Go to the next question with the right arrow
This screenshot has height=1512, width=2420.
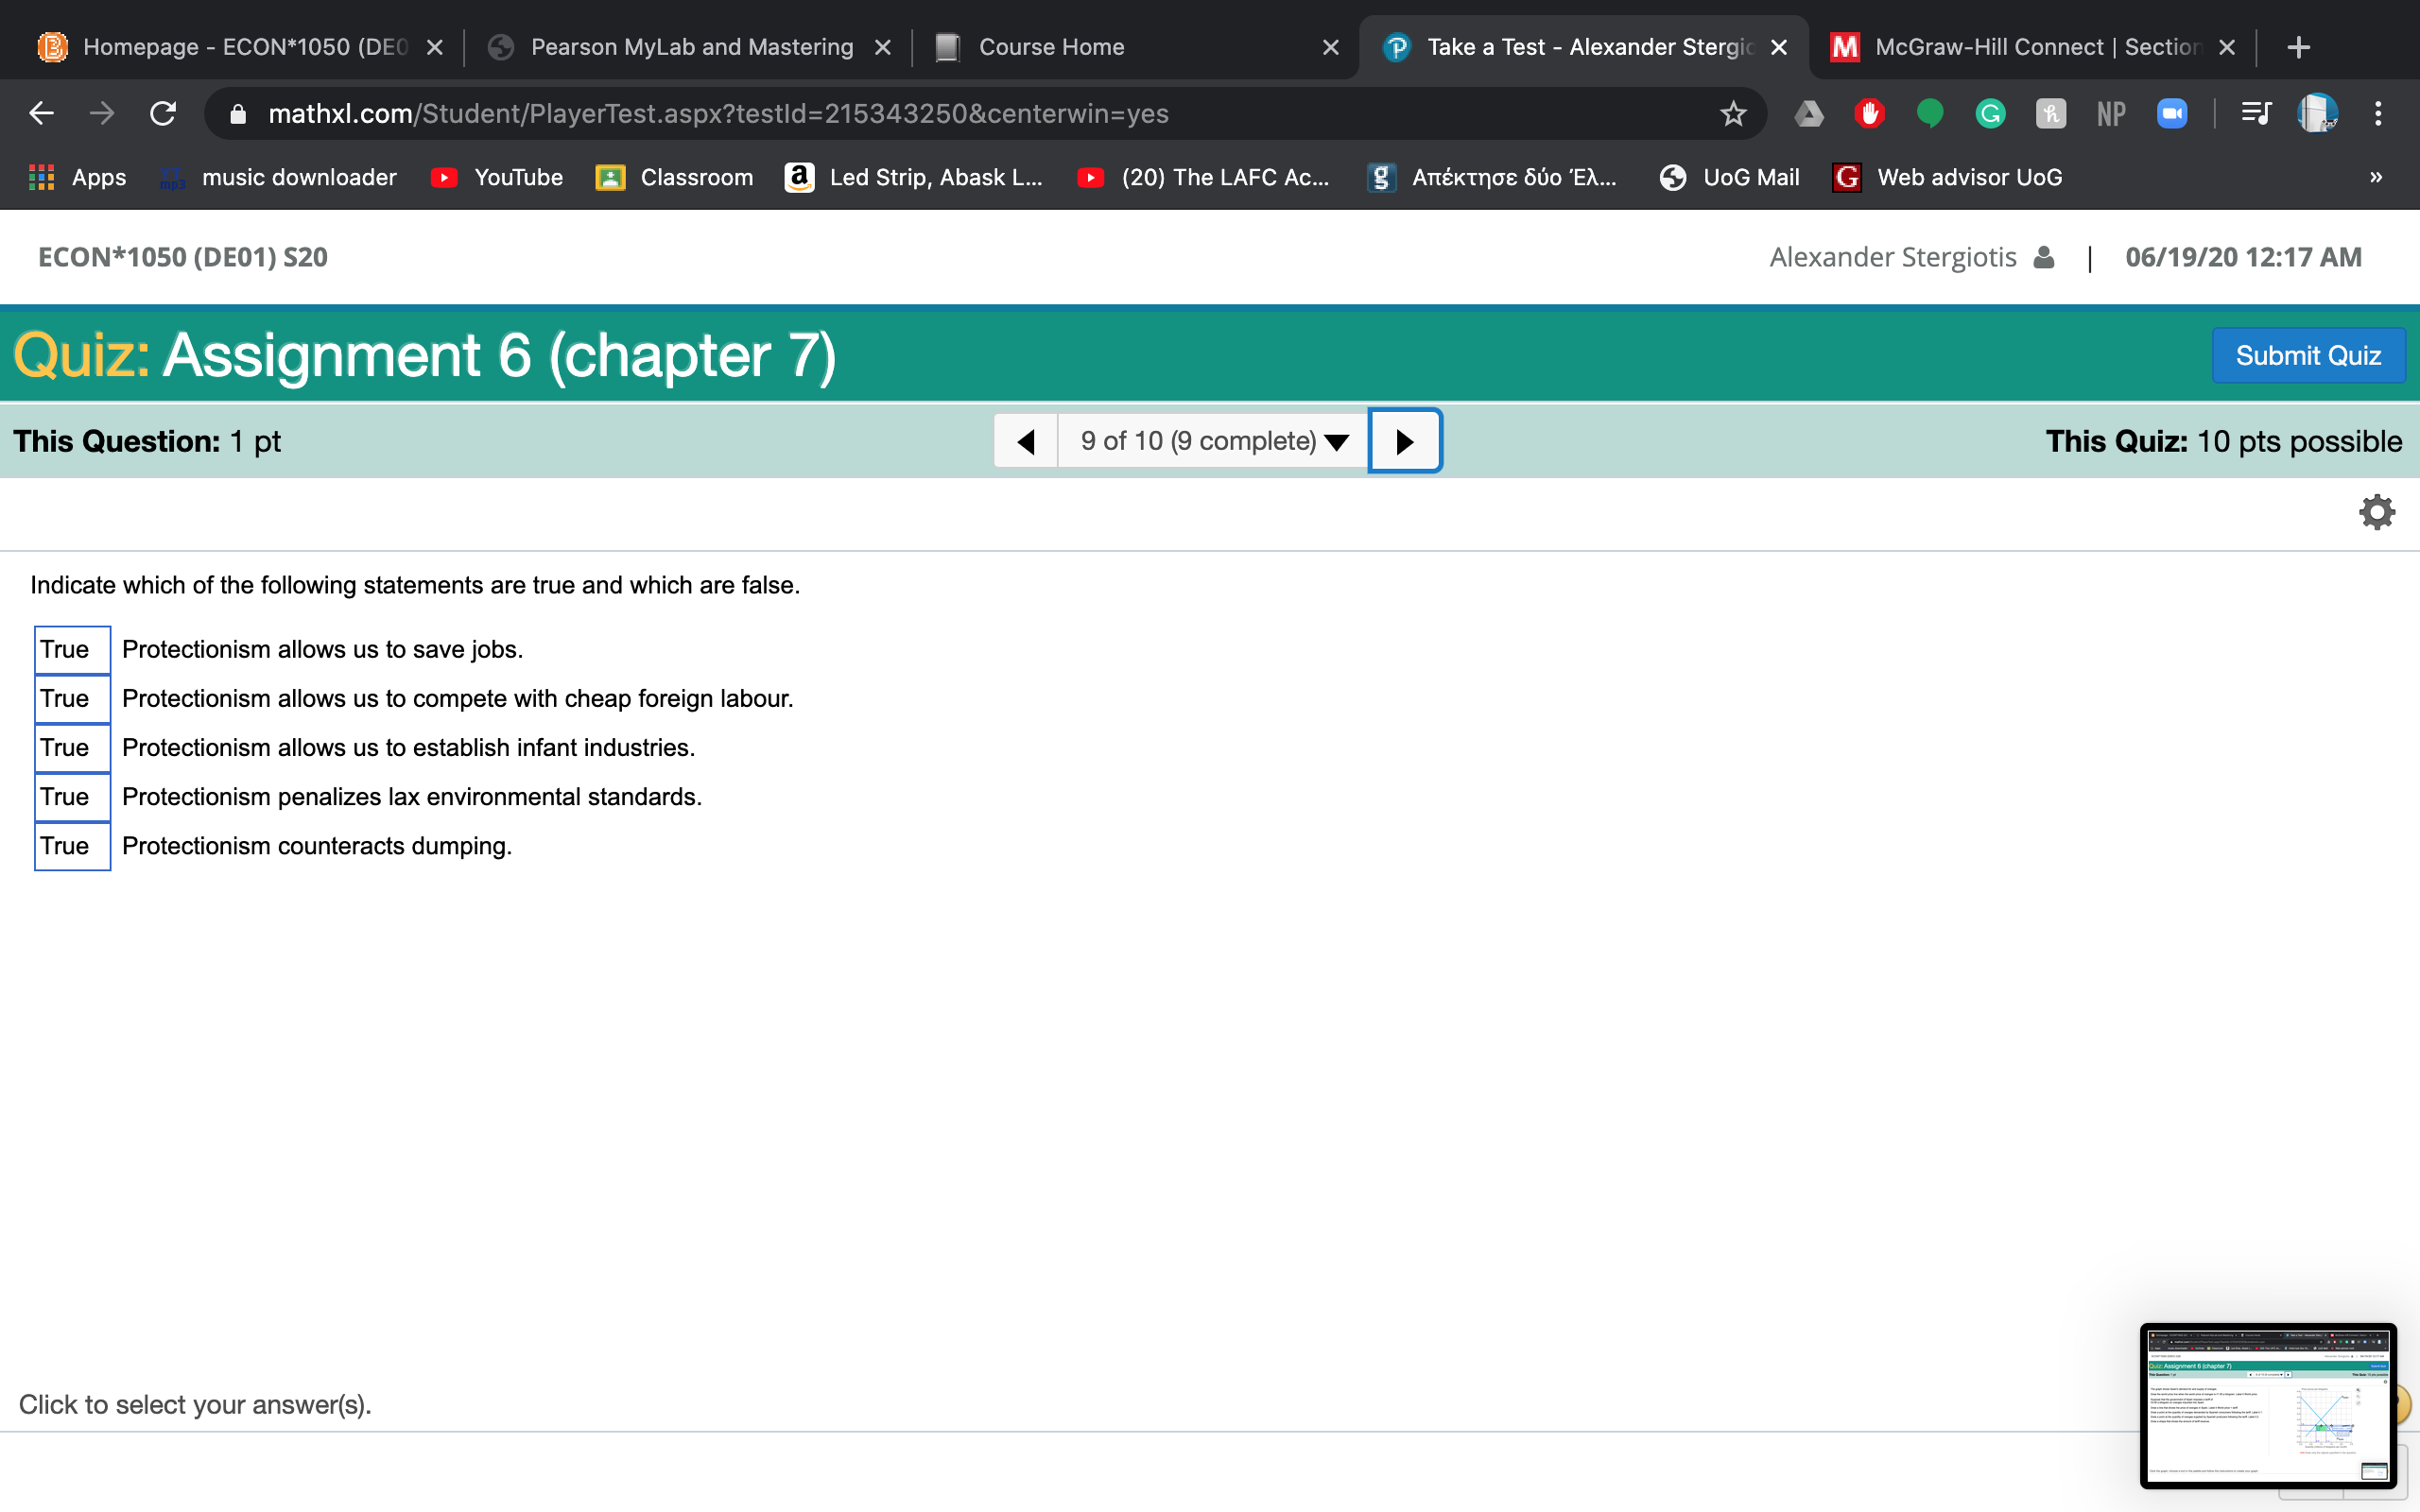1404,440
